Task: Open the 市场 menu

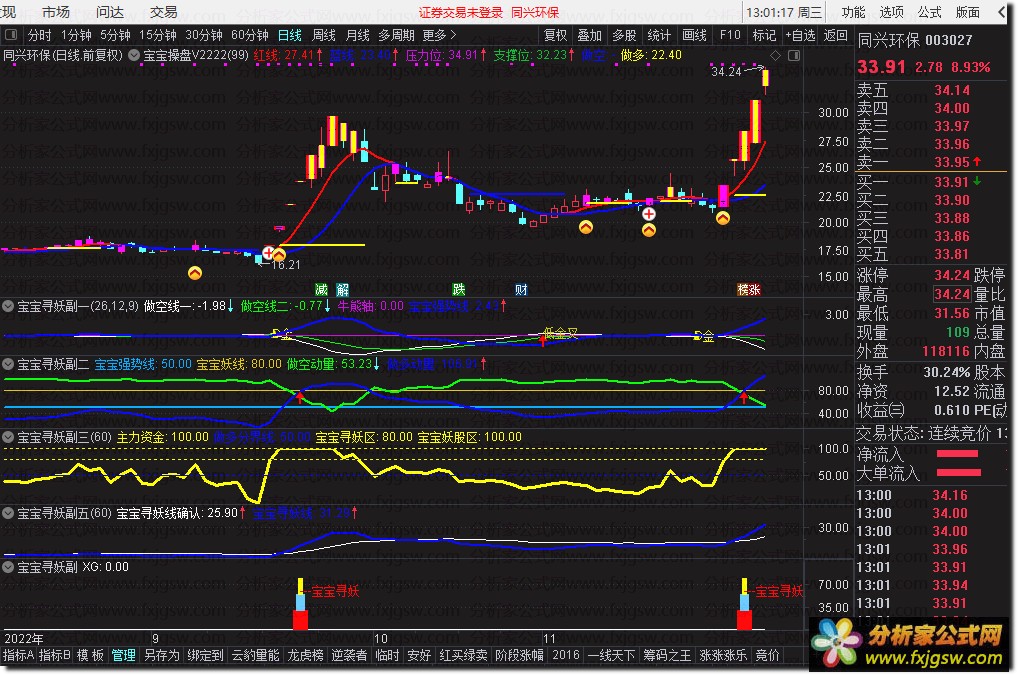Action: click(55, 12)
